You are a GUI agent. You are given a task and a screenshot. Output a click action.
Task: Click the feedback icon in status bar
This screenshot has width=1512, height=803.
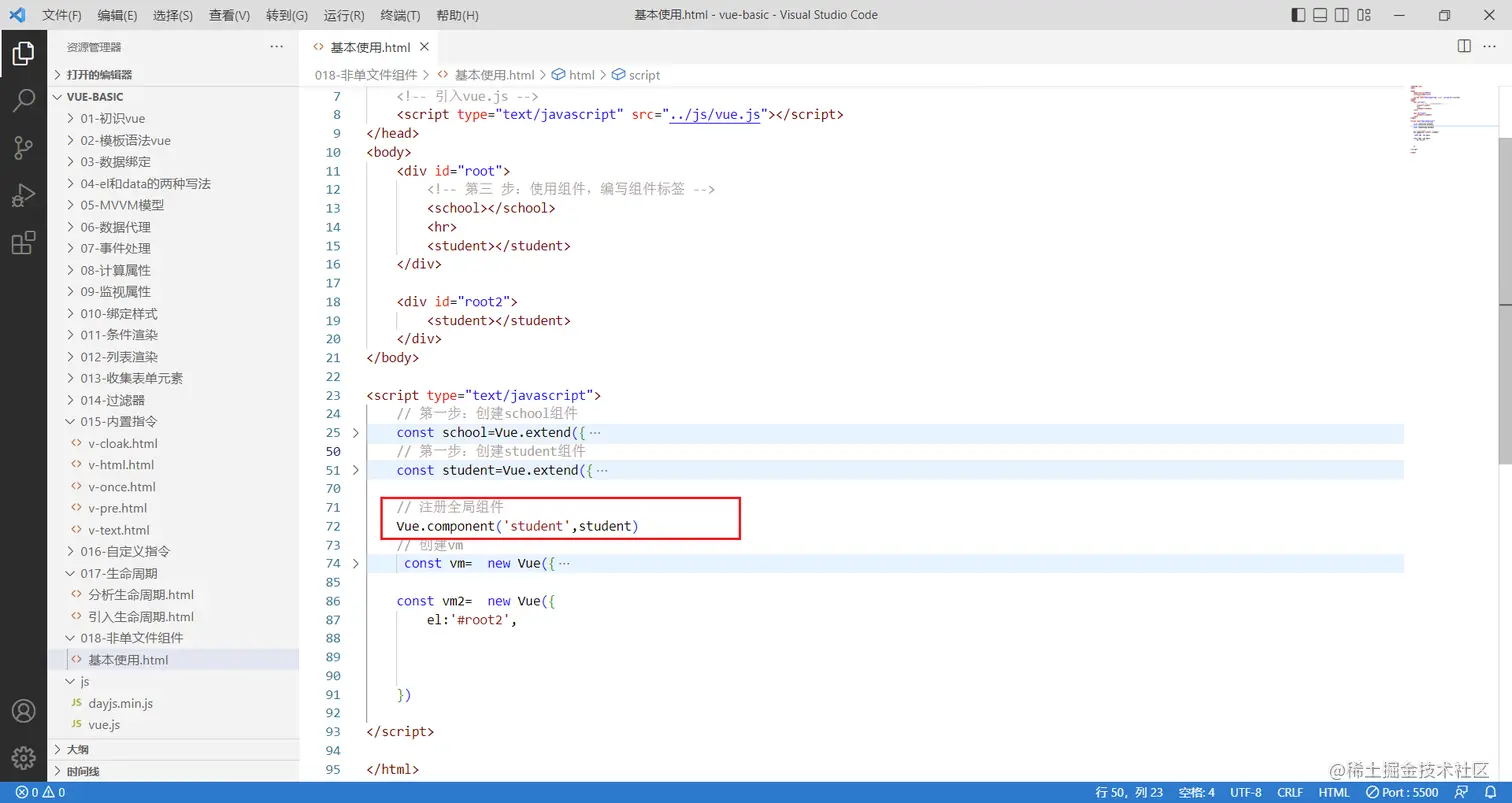coord(1463,793)
